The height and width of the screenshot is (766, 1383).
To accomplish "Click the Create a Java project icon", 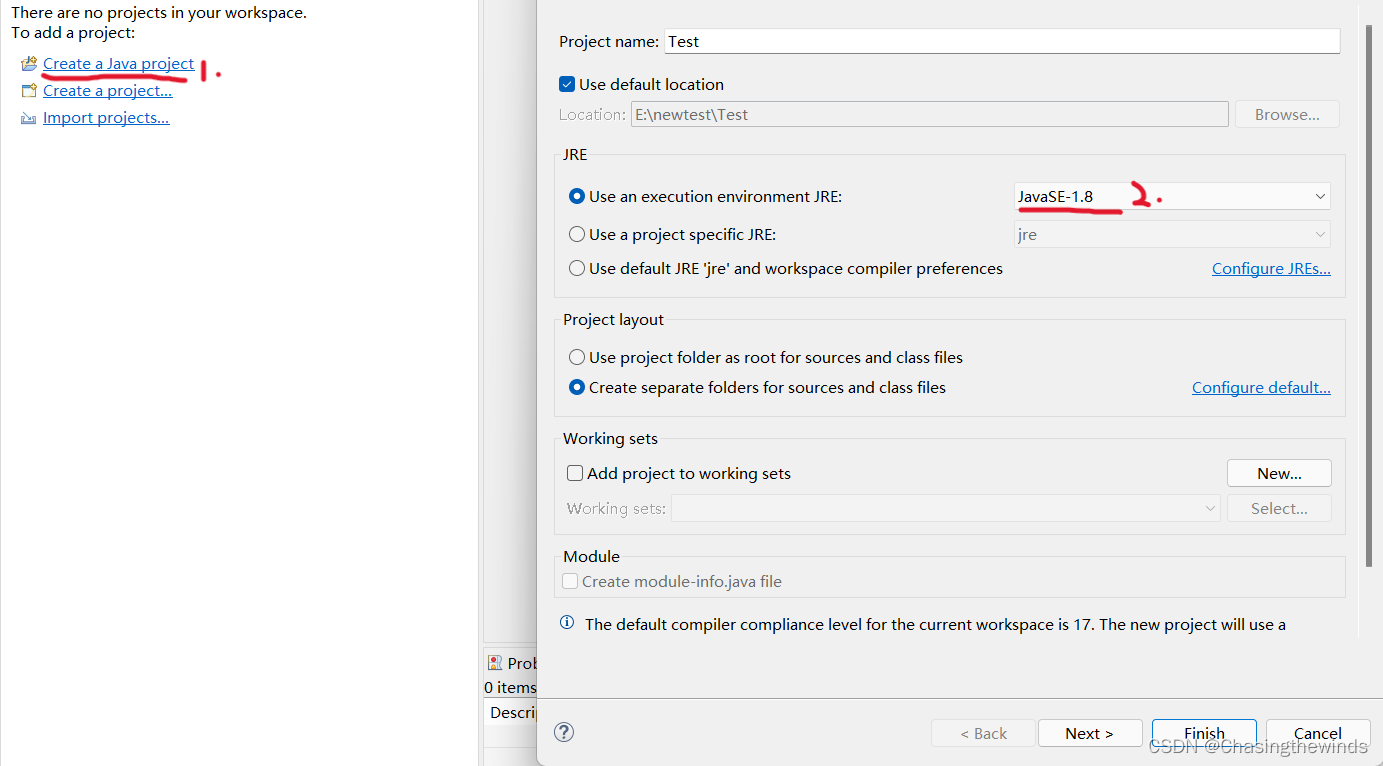I will pos(29,64).
